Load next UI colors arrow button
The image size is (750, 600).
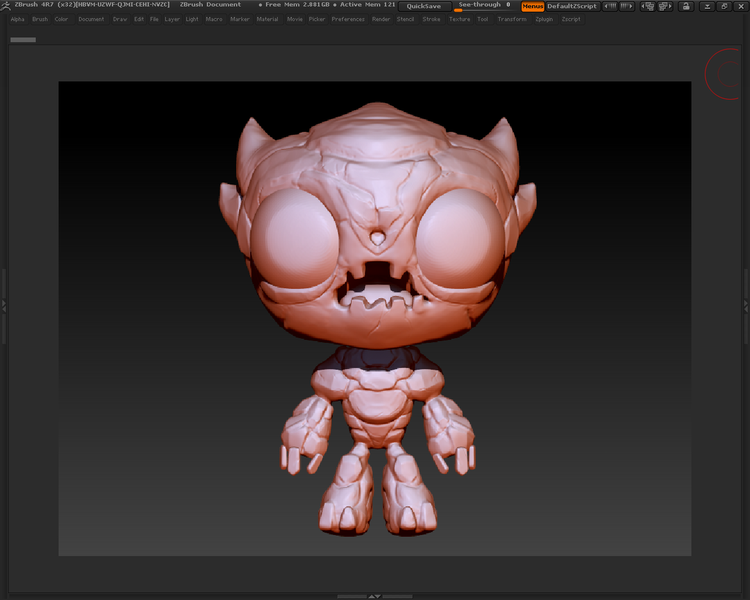click(x=626, y=6)
